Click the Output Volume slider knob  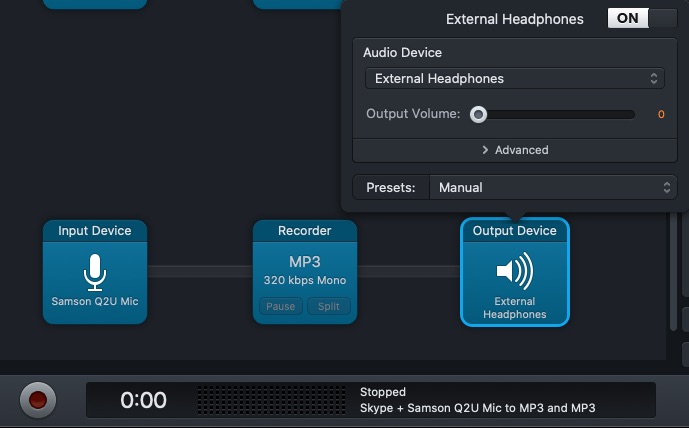[x=478, y=115]
